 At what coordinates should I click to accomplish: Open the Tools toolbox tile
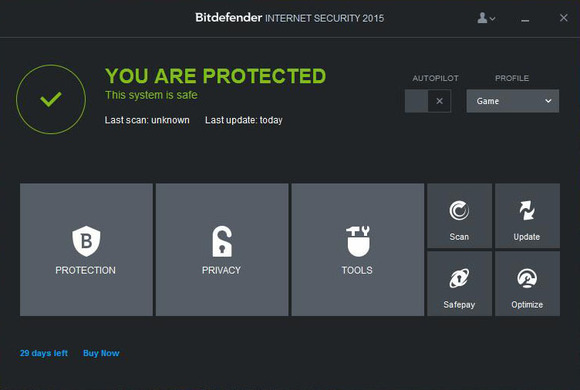click(x=358, y=250)
